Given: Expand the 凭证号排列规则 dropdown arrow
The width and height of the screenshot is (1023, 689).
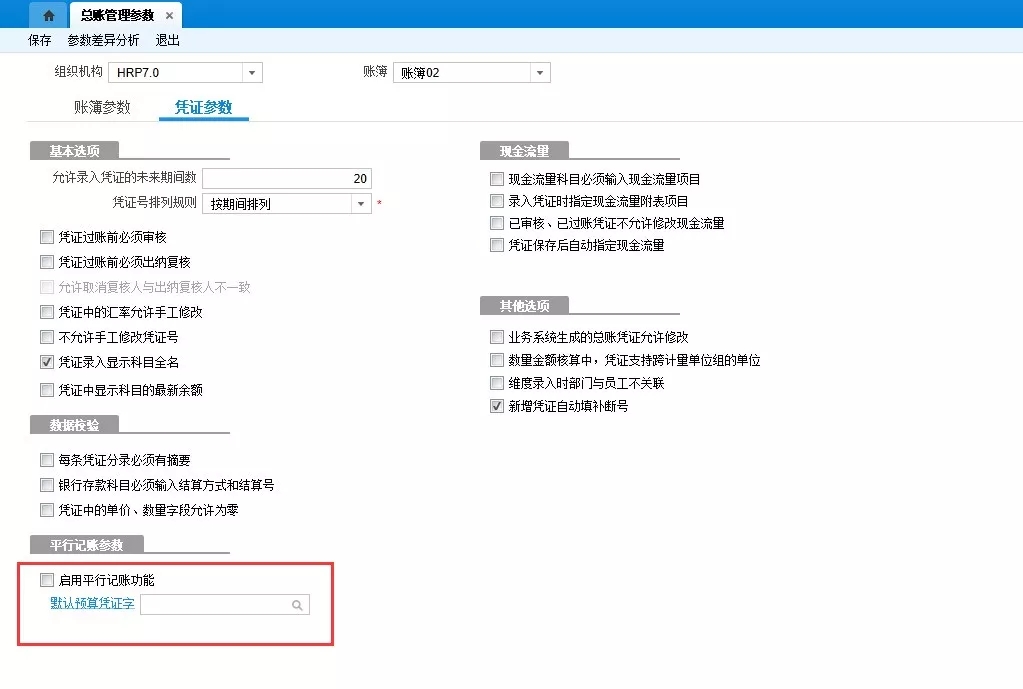Looking at the screenshot, I should pyautogui.click(x=361, y=204).
